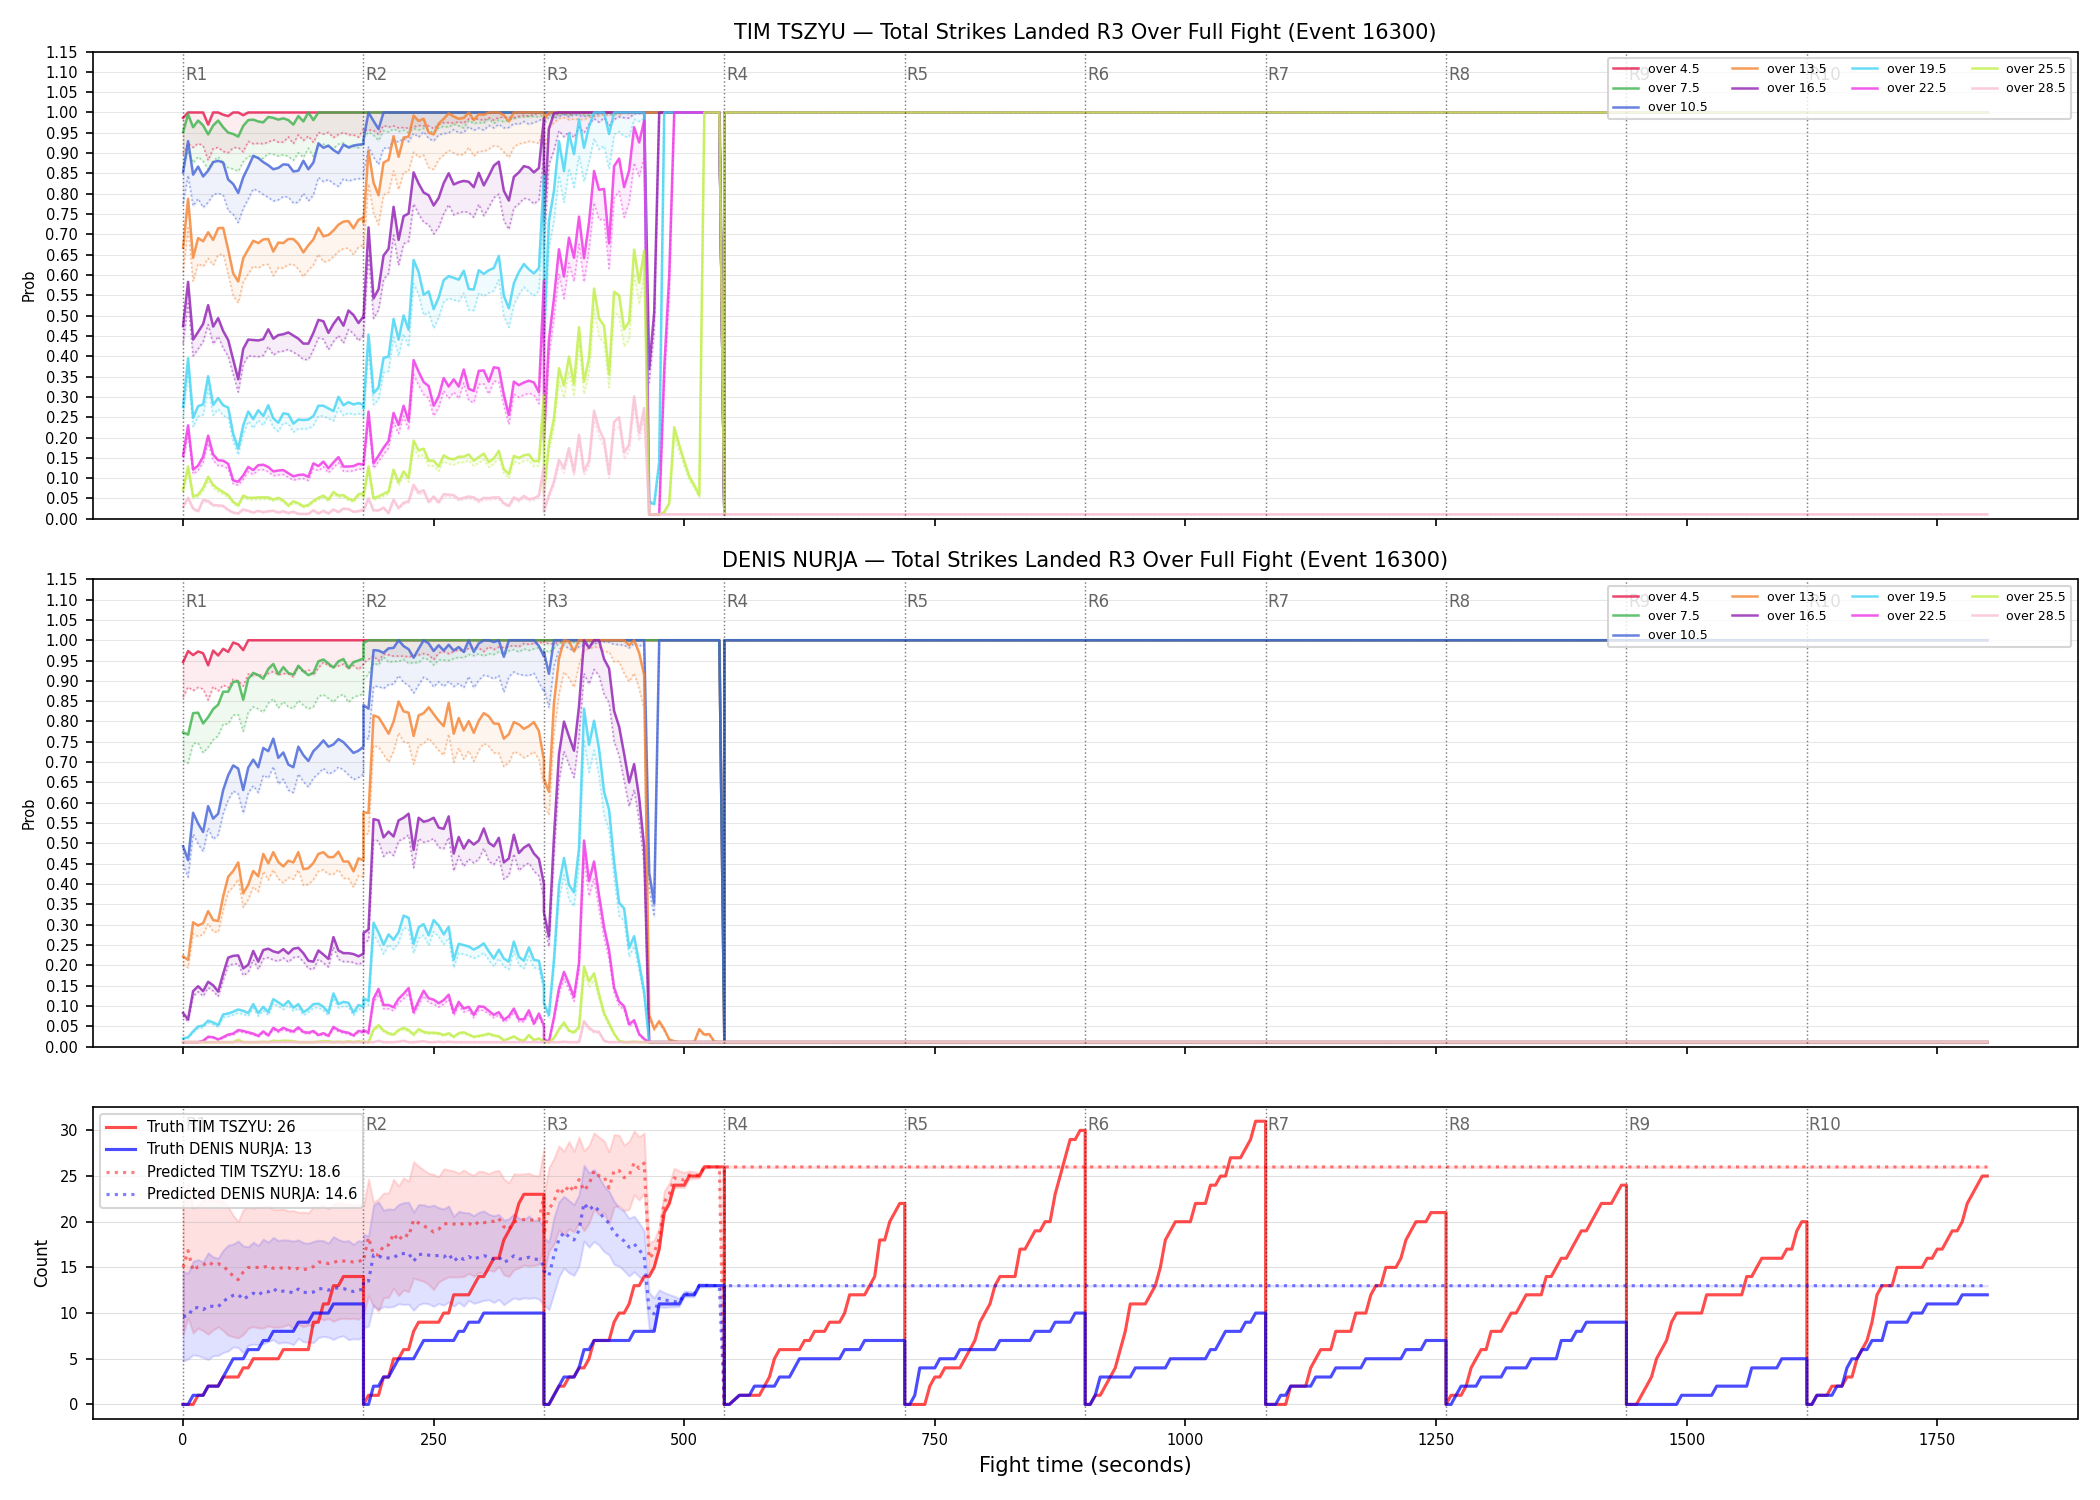Click the R2 round marker in top chart
The height and width of the screenshot is (1500, 2100).
click(x=376, y=74)
